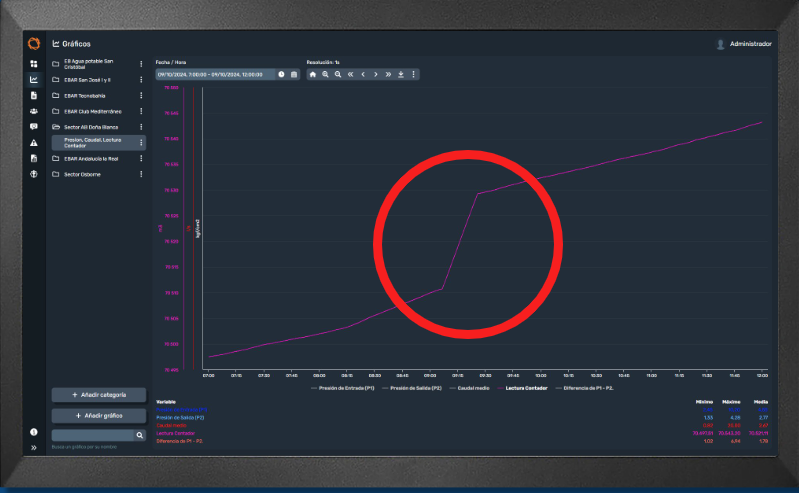
Task: Reset chart view with home icon
Action: (x=313, y=74)
